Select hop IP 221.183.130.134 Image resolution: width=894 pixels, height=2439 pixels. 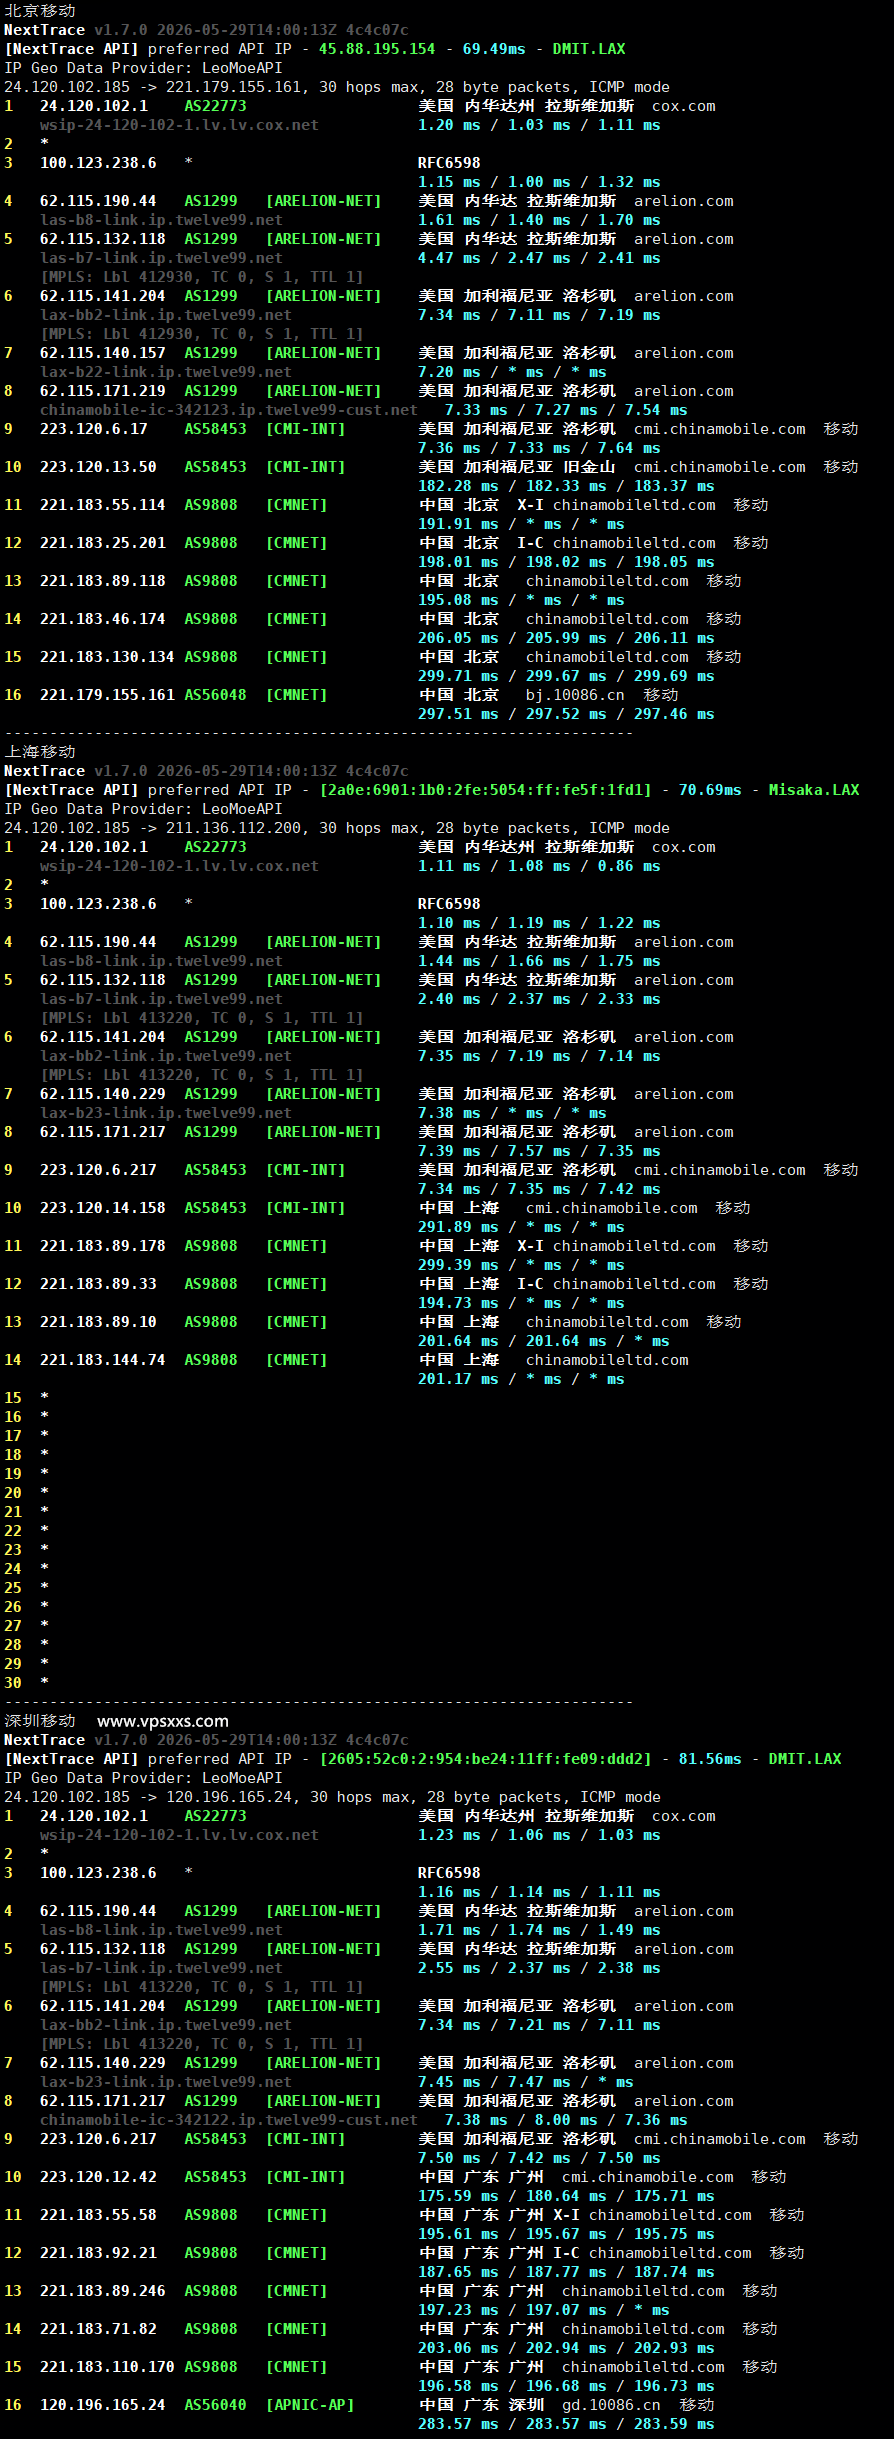pos(107,656)
